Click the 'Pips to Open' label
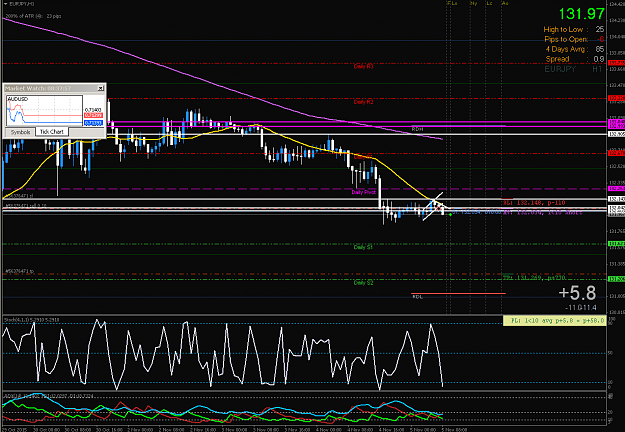Viewport: 625px width, 432px height. pos(566,39)
